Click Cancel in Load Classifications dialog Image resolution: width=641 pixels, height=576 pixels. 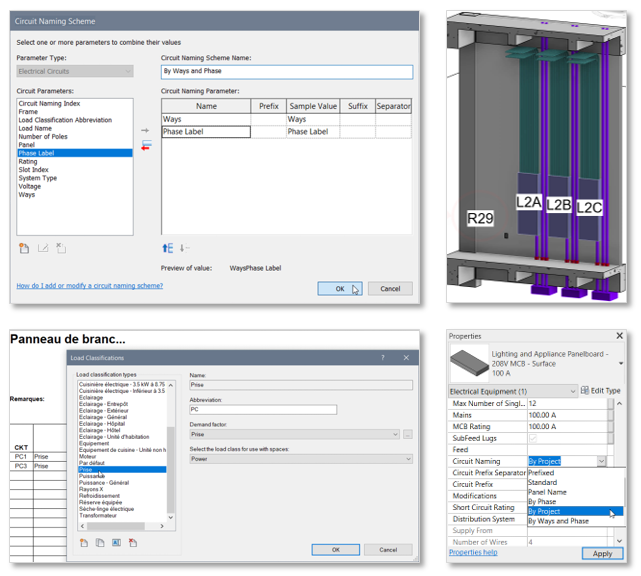(x=388, y=550)
